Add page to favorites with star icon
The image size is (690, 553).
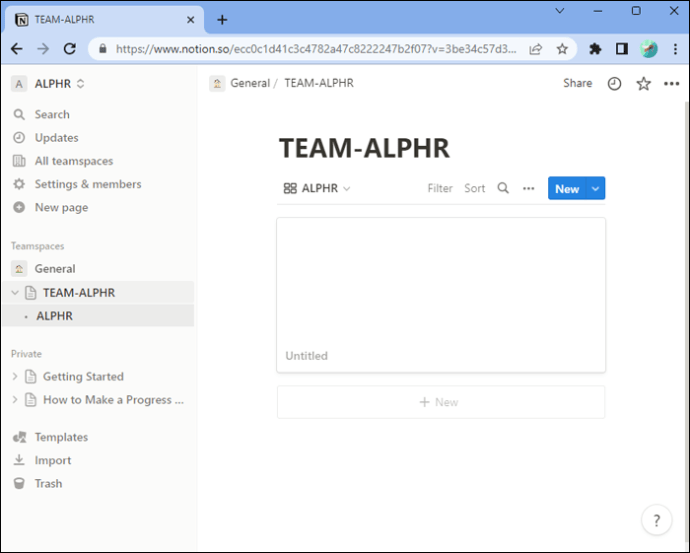pos(643,84)
